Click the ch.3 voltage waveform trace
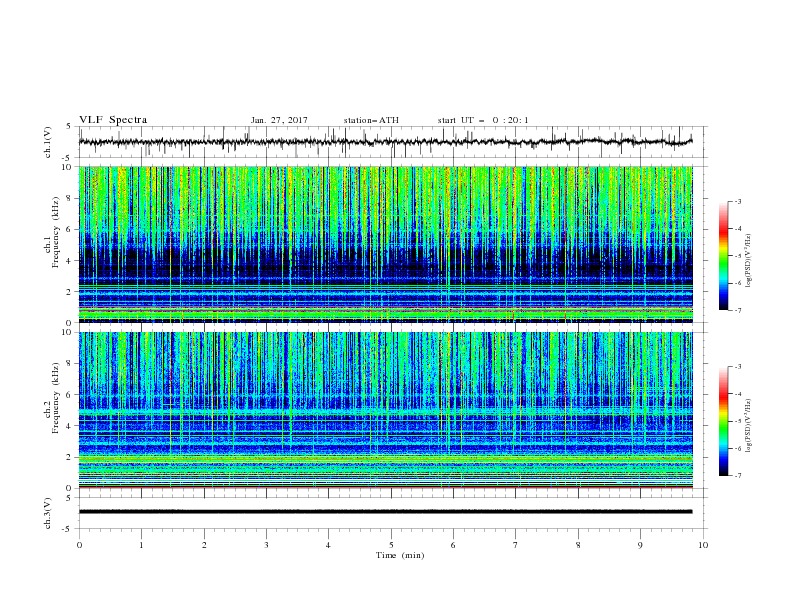Screen dimensions: 792x612 click(385, 512)
